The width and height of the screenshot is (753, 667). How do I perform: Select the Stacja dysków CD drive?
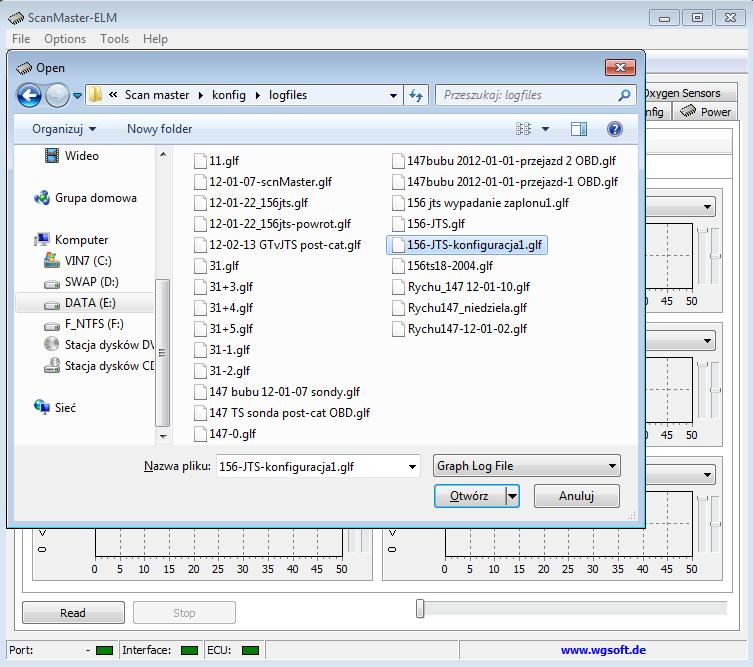(x=98, y=366)
